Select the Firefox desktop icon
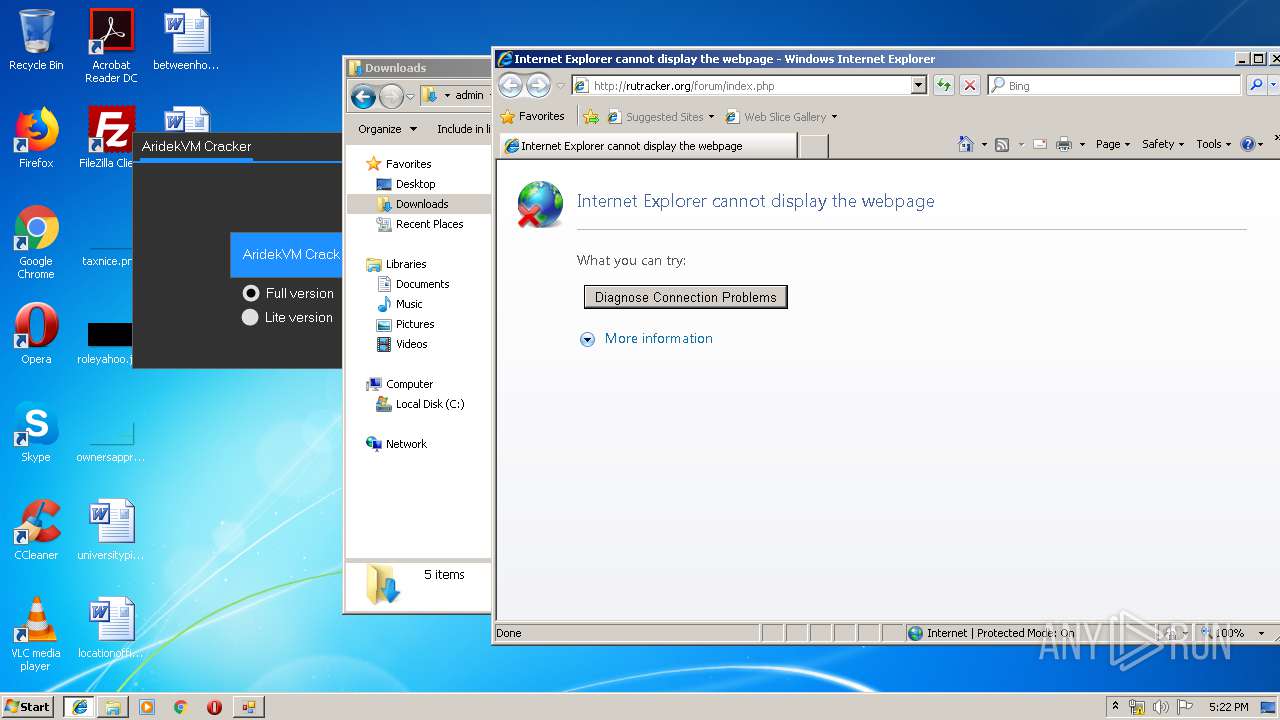1280x720 pixels. click(x=36, y=138)
